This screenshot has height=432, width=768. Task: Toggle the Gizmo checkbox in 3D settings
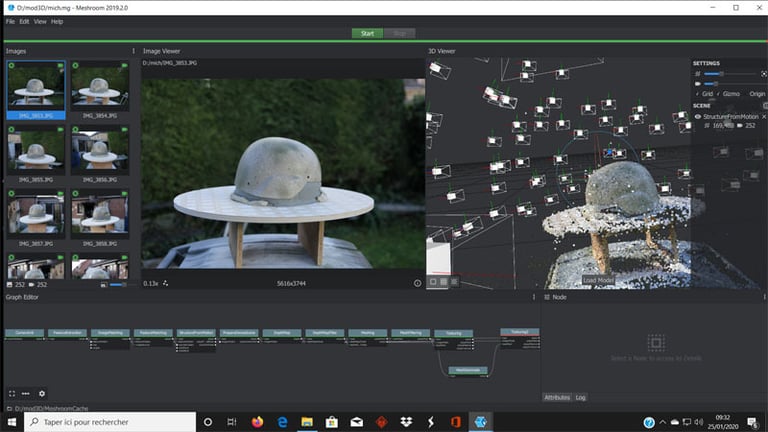(724, 94)
